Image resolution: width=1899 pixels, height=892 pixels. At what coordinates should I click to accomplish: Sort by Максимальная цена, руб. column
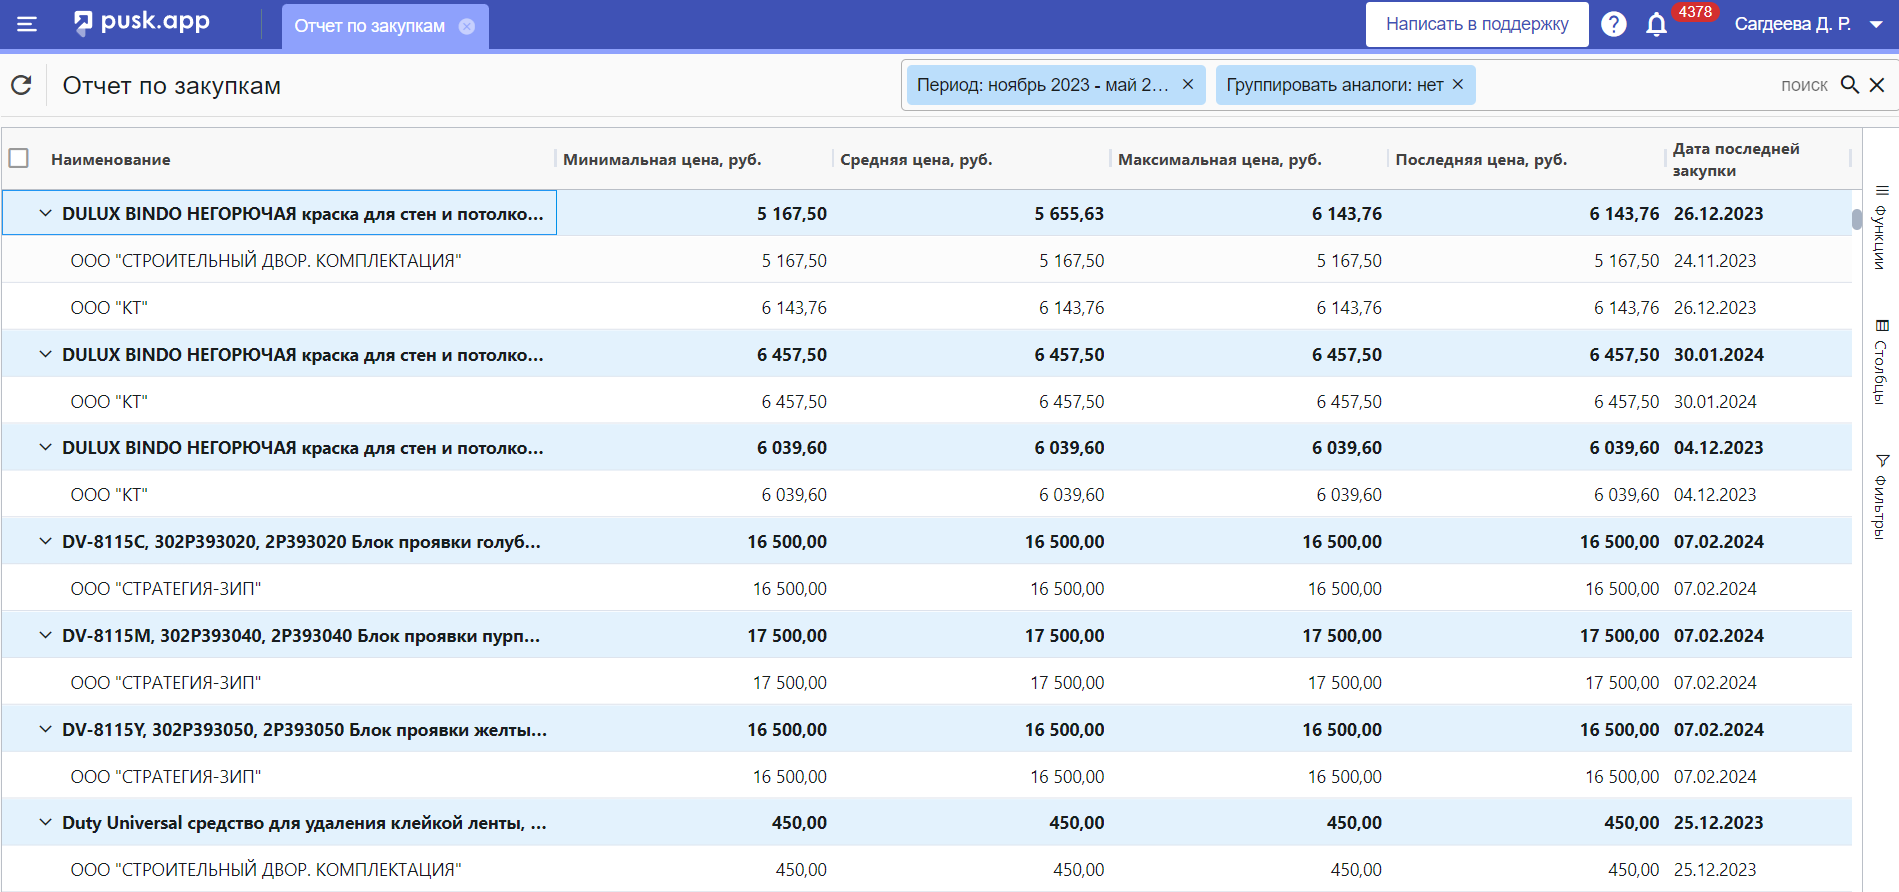pyautogui.click(x=1220, y=159)
